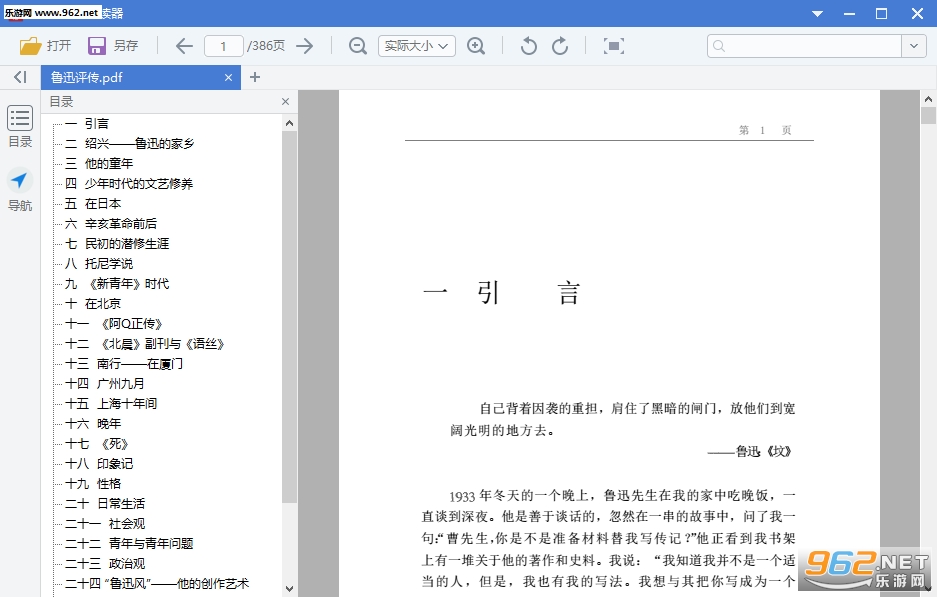Open 十二 《北晨》副刊与《语丝》
The image size is (937, 597).
(x=145, y=344)
